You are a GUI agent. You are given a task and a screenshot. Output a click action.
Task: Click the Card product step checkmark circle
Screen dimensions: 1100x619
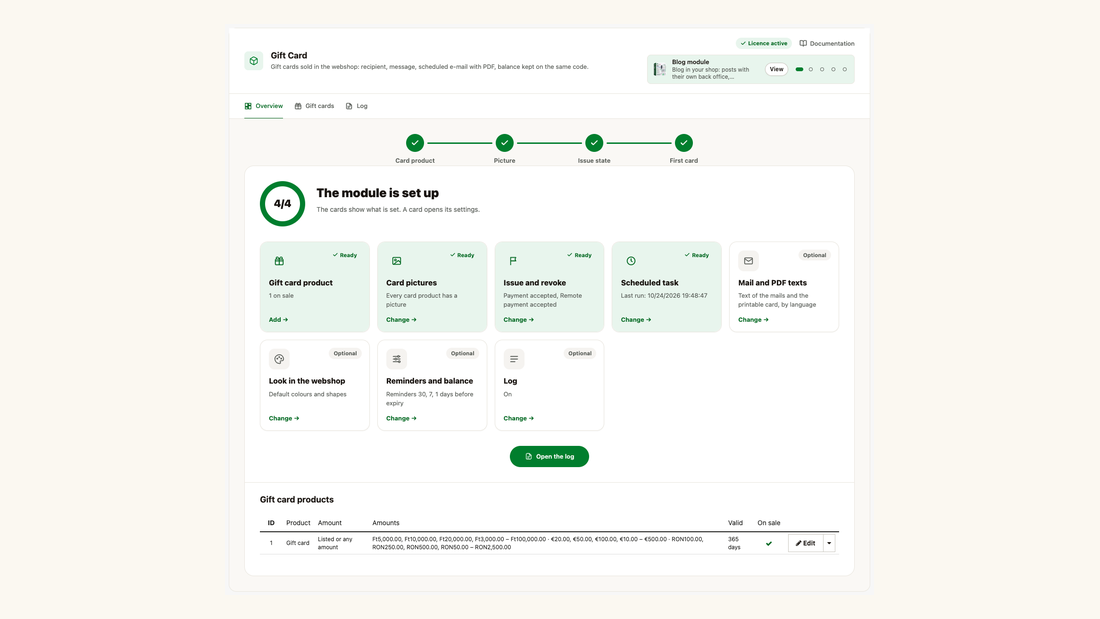point(415,143)
